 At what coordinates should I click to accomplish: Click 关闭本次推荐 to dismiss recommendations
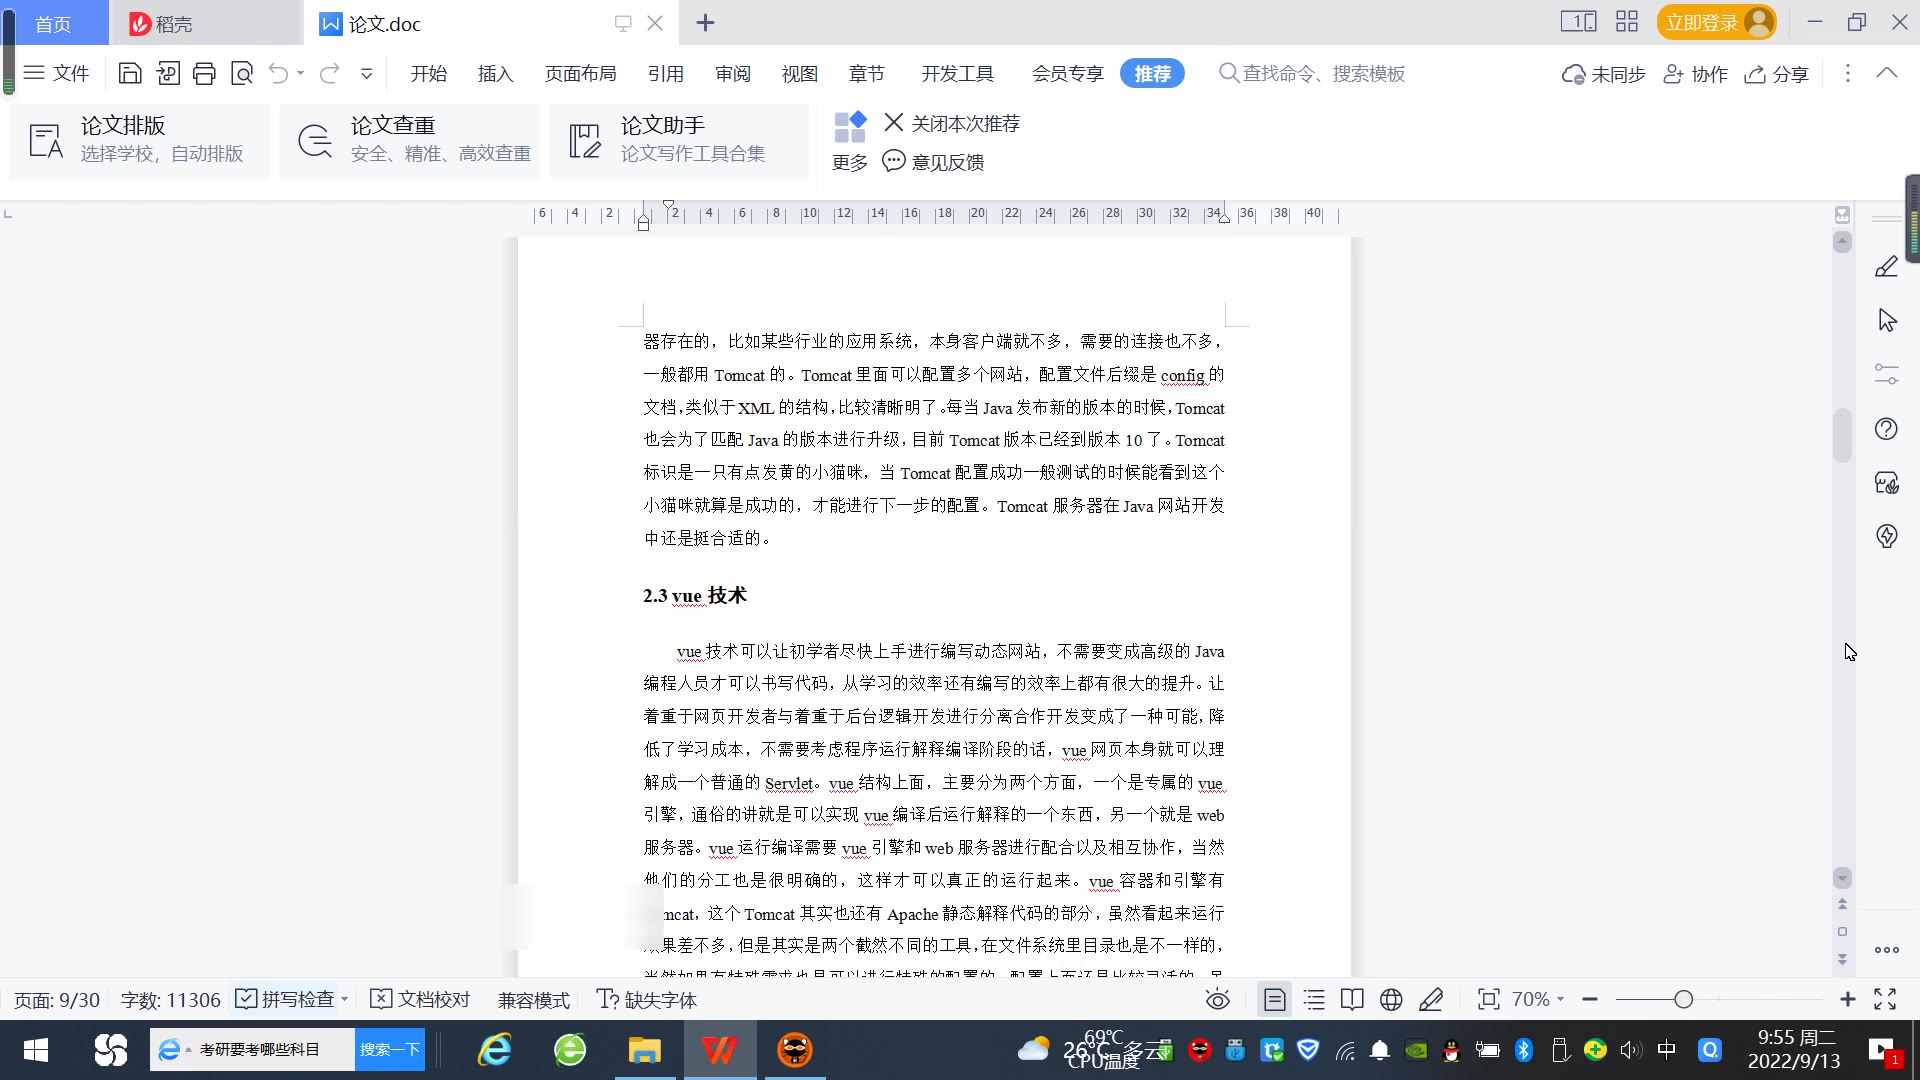point(952,123)
